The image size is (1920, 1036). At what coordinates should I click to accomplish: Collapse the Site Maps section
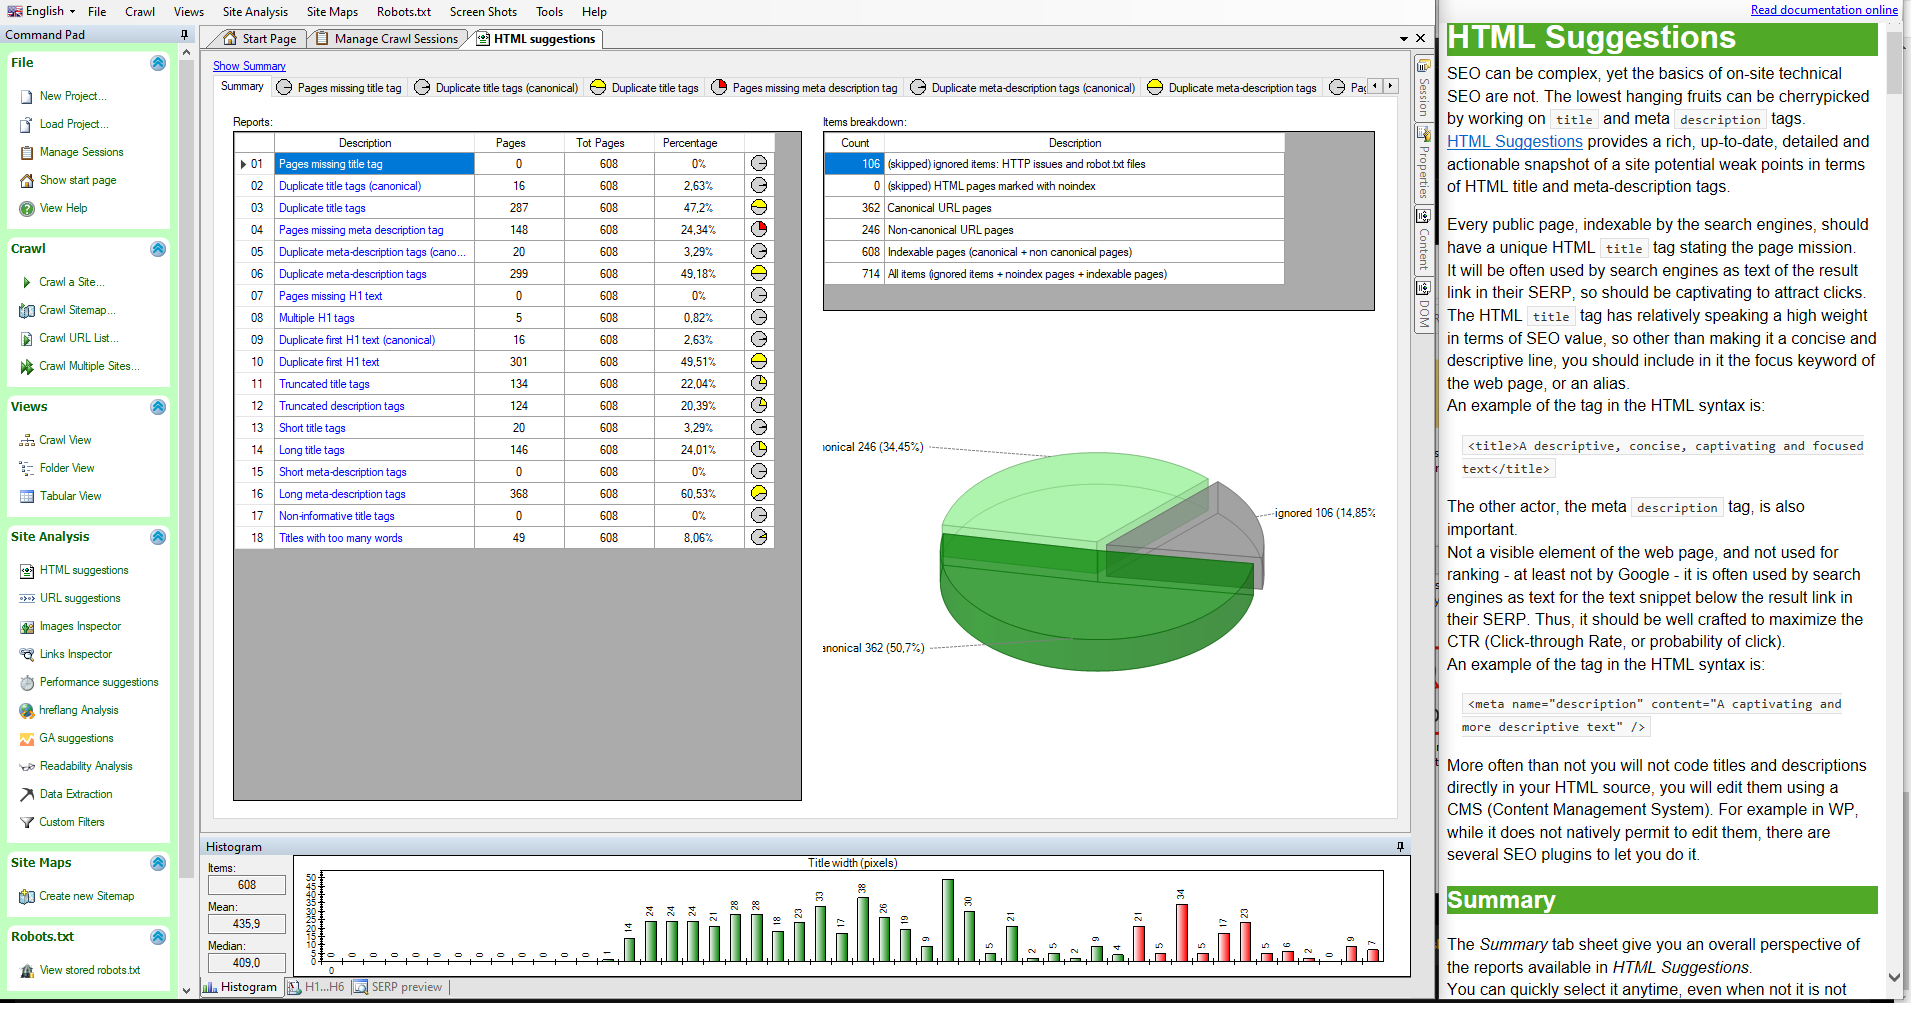pyautogui.click(x=158, y=863)
